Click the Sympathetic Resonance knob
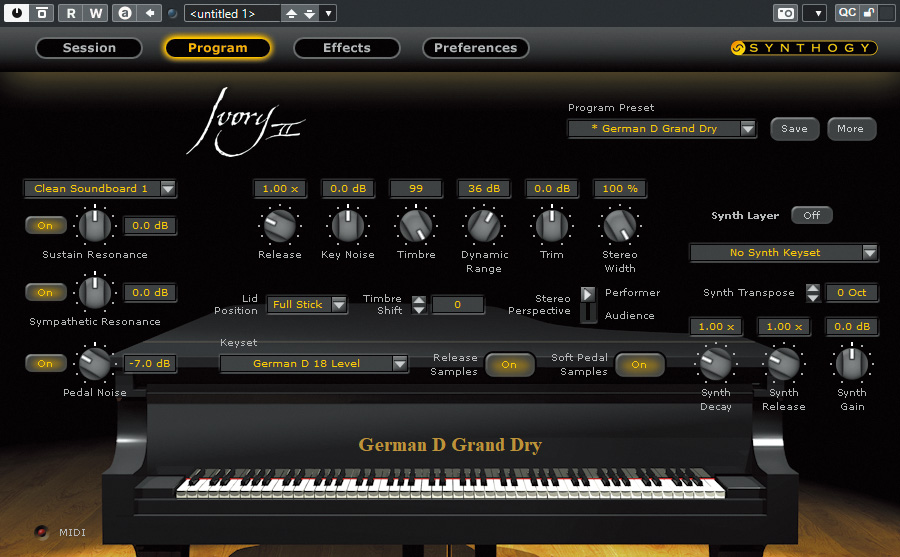This screenshot has height=557, width=900. pos(95,292)
